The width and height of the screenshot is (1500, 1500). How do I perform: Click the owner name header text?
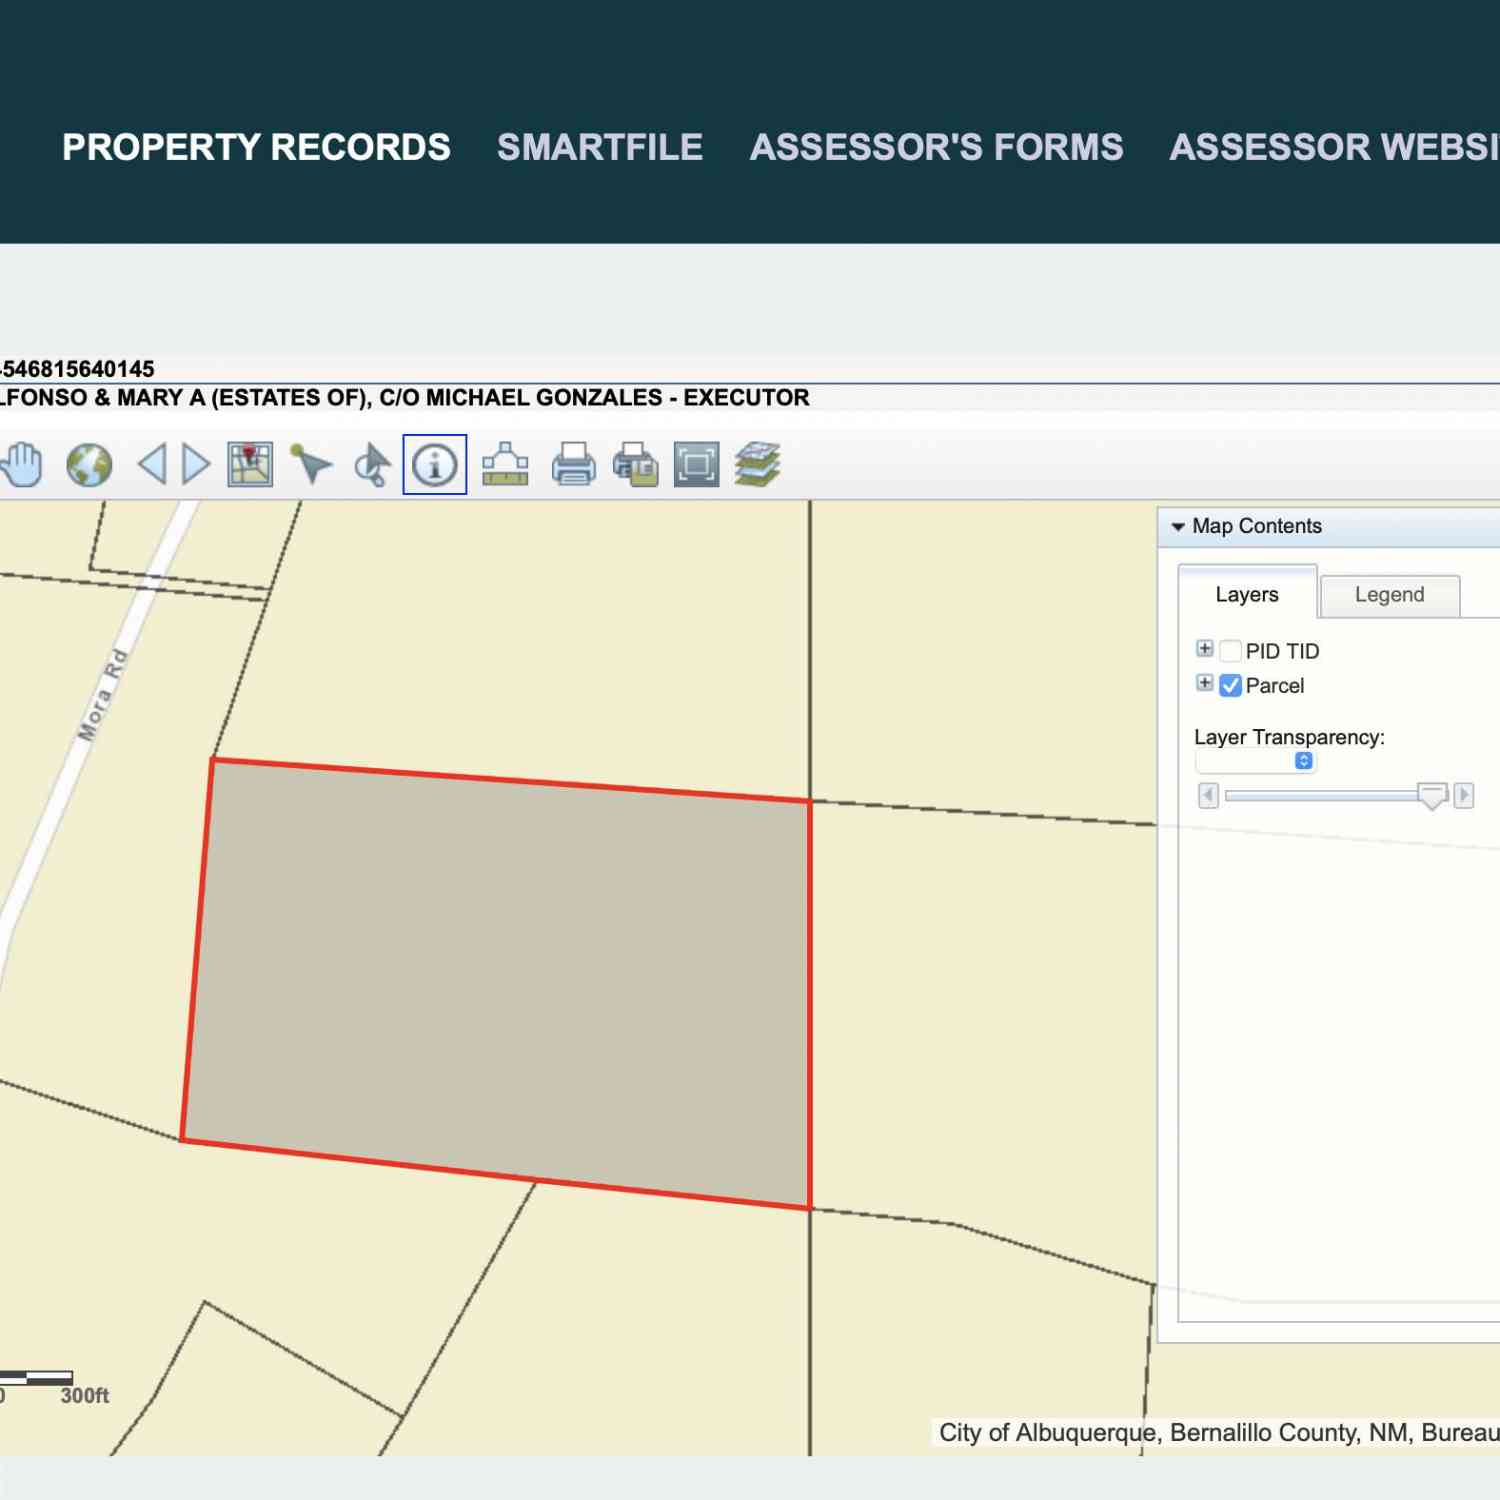click(404, 398)
